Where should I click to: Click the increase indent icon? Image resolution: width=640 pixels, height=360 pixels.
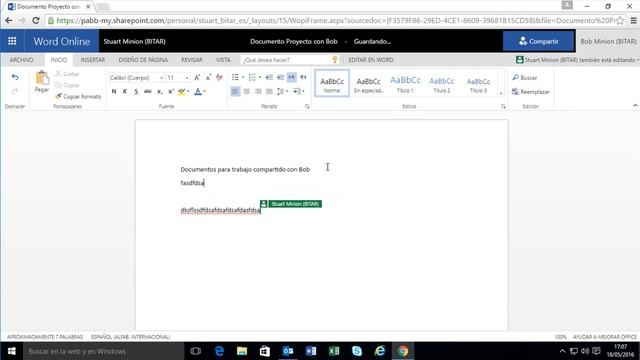[280, 77]
